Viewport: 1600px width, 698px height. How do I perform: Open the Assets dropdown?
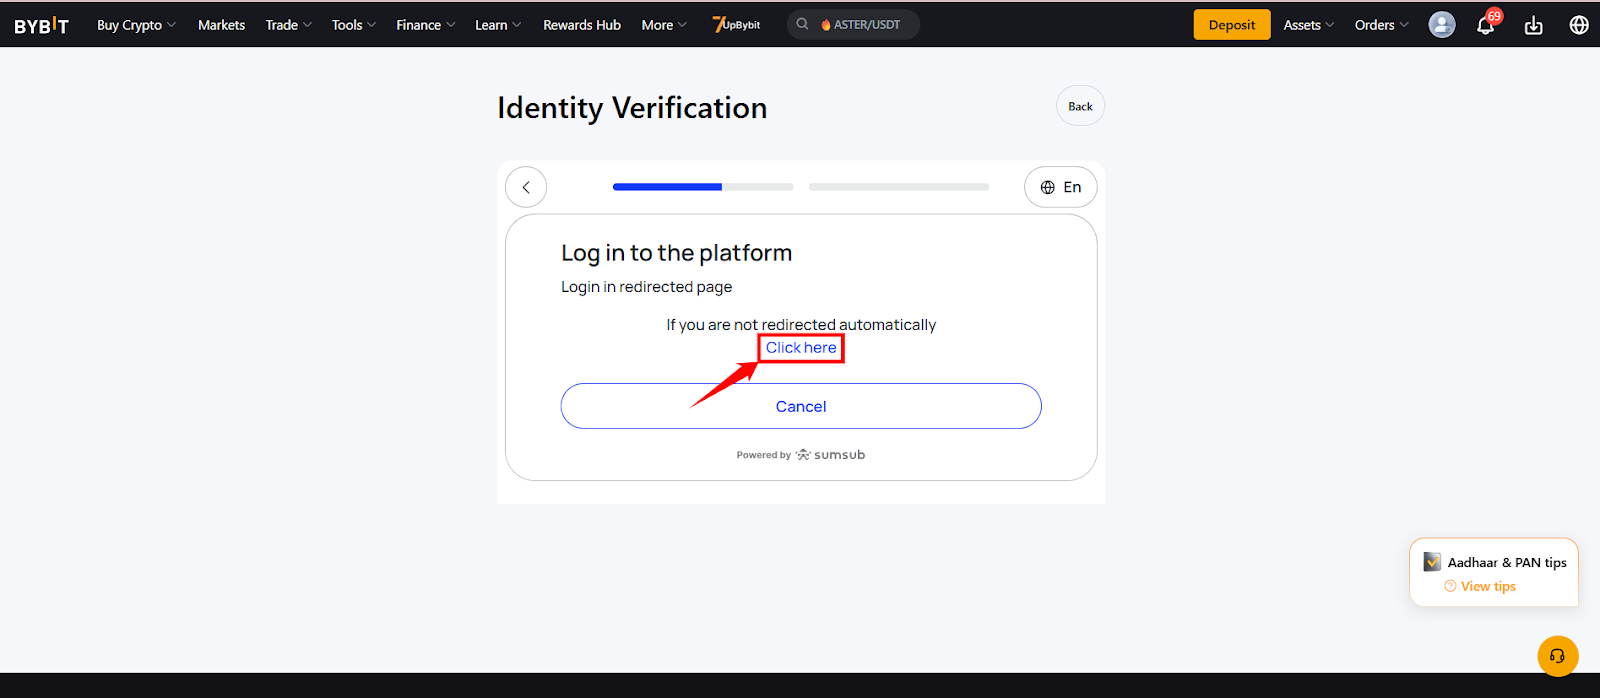click(x=1309, y=25)
